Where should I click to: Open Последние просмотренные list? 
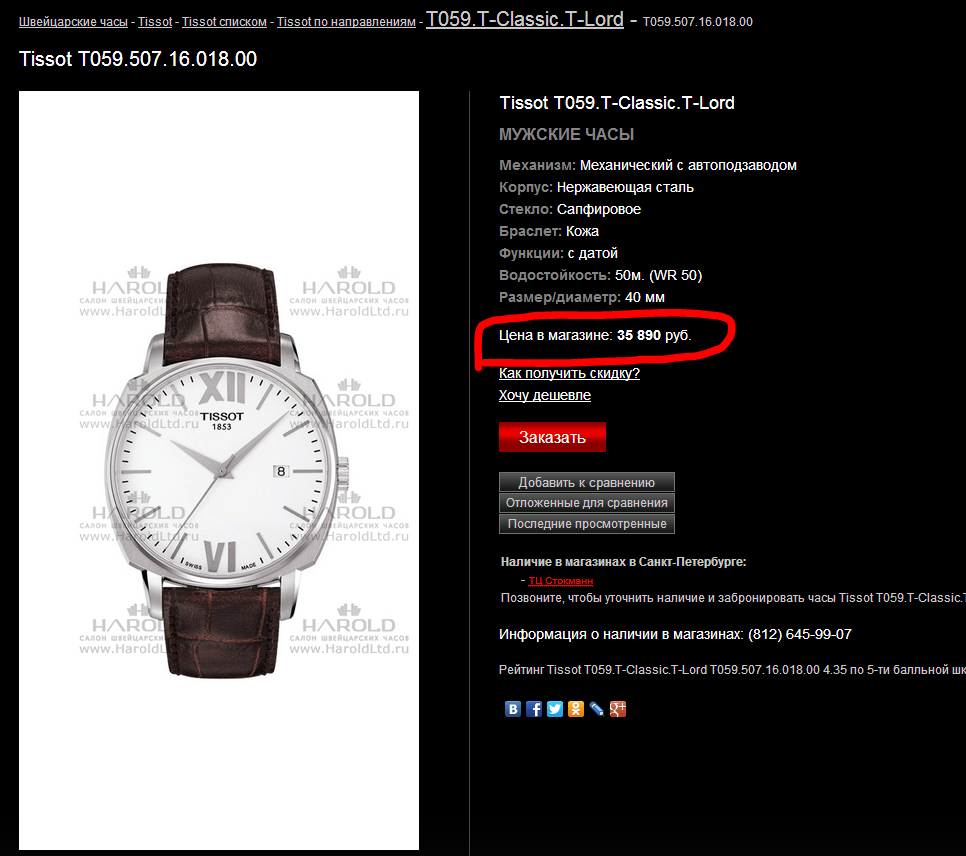tap(586, 524)
